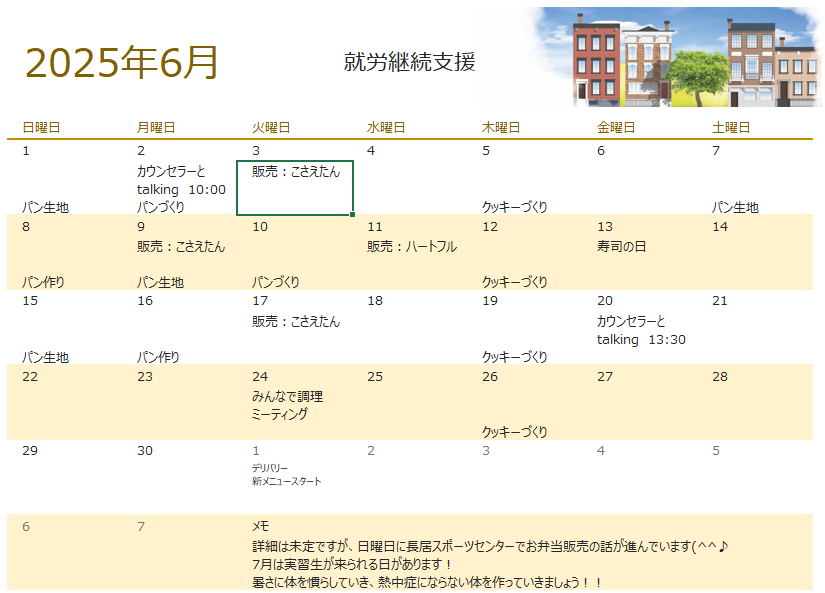
Task: Click the townhouse buildings illustration
Action: 675,57
